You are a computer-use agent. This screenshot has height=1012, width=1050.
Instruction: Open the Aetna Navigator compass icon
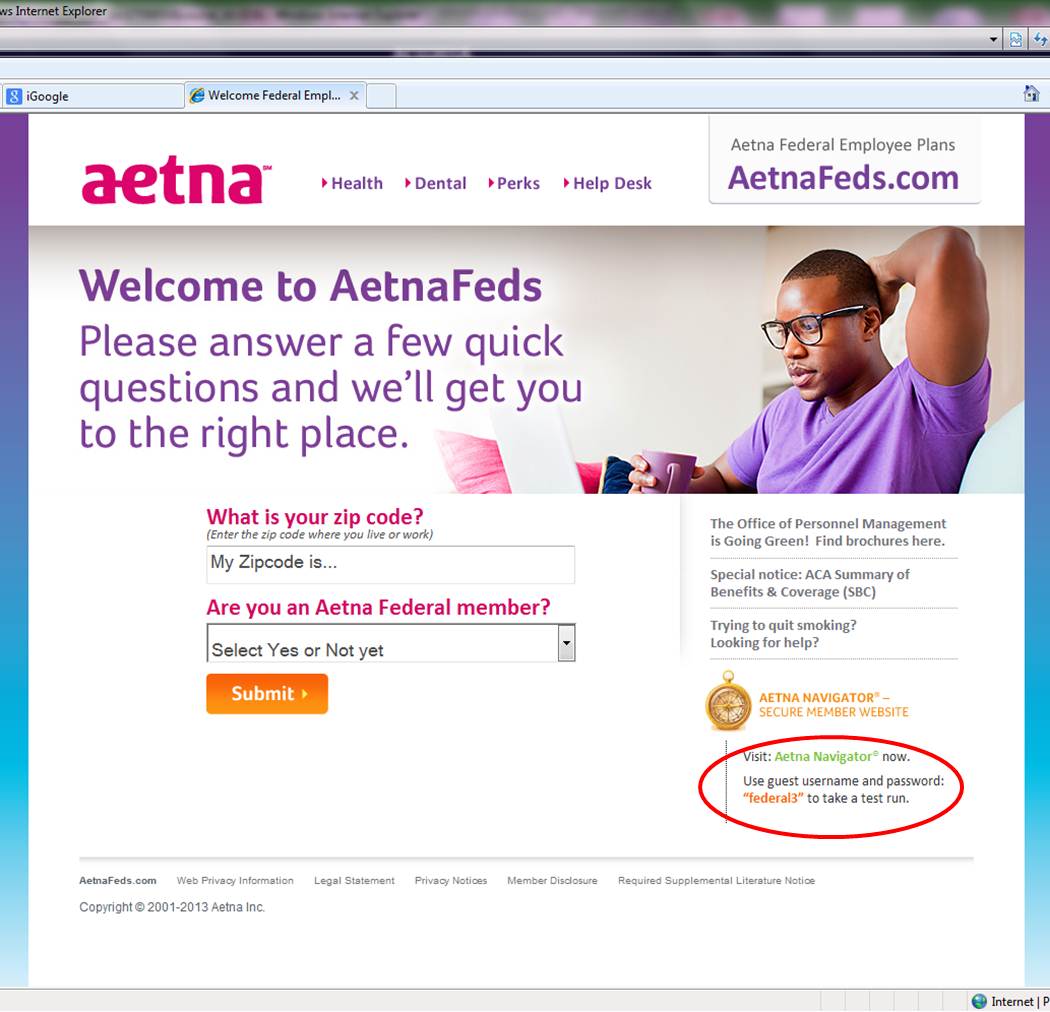[729, 702]
